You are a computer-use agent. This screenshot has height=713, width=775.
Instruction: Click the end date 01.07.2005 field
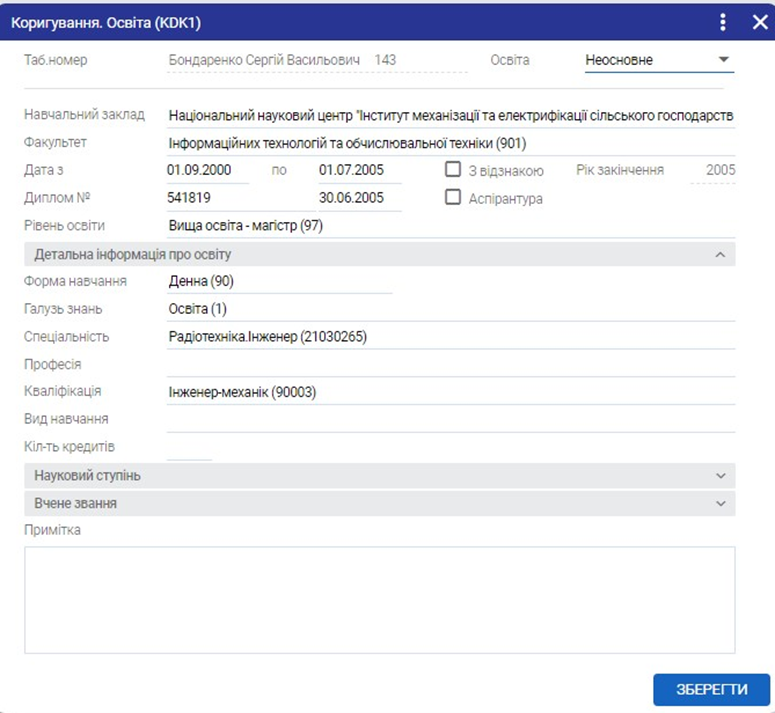[x=359, y=171]
